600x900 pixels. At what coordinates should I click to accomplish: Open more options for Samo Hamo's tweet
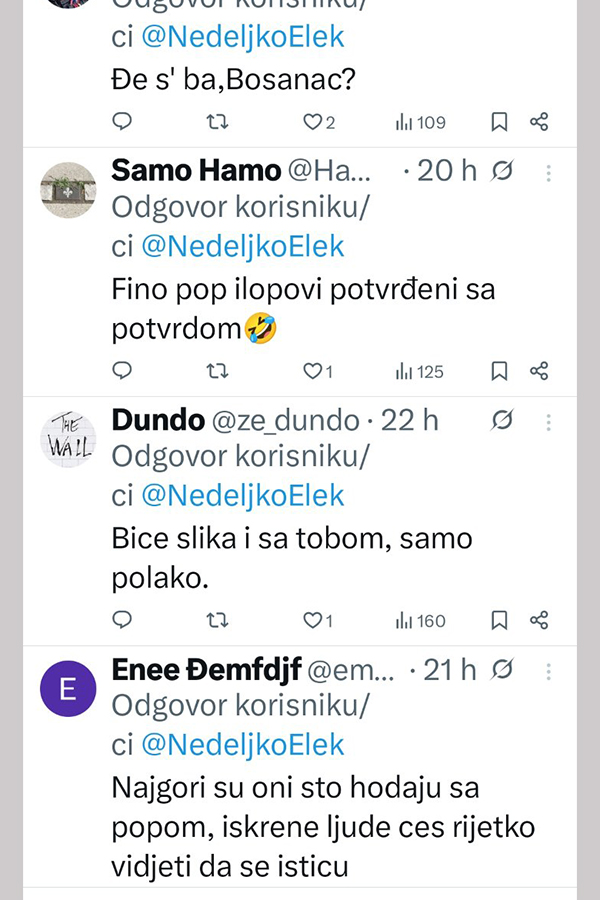(x=548, y=172)
